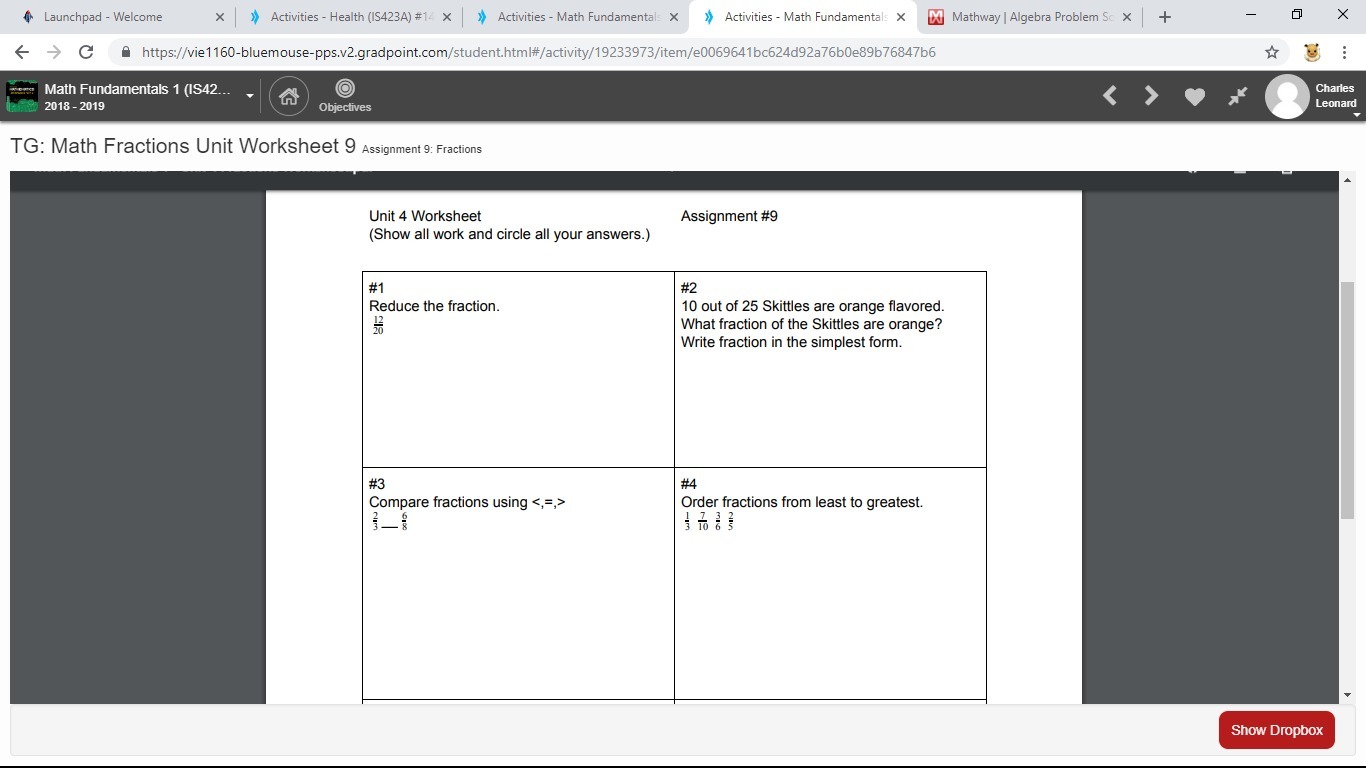
Task: Bookmark this page with the star
Action: click(1272, 52)
